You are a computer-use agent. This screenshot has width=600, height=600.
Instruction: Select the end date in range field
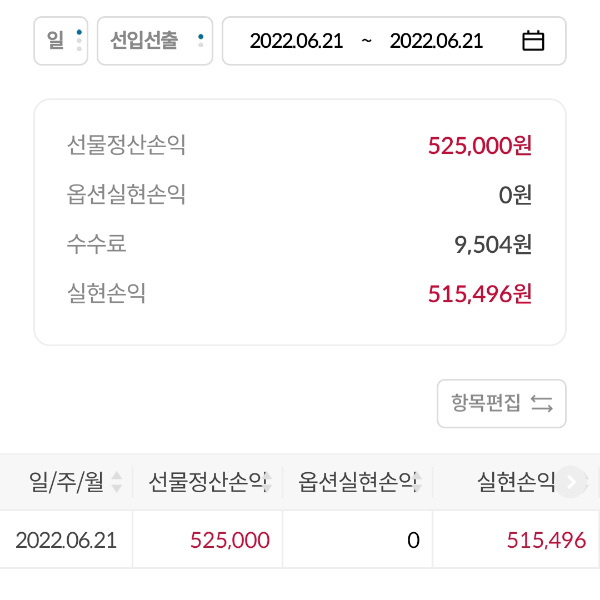coord(436,41)
